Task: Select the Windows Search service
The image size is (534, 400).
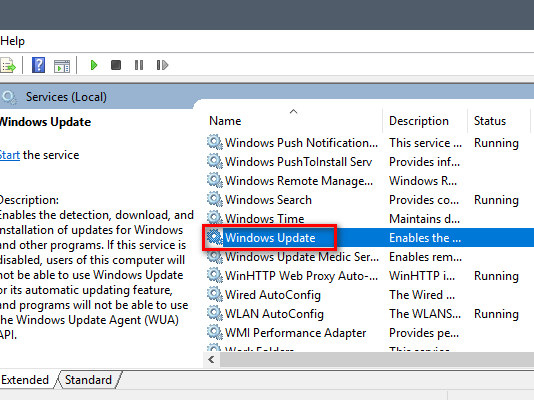Action: [369, 200]
